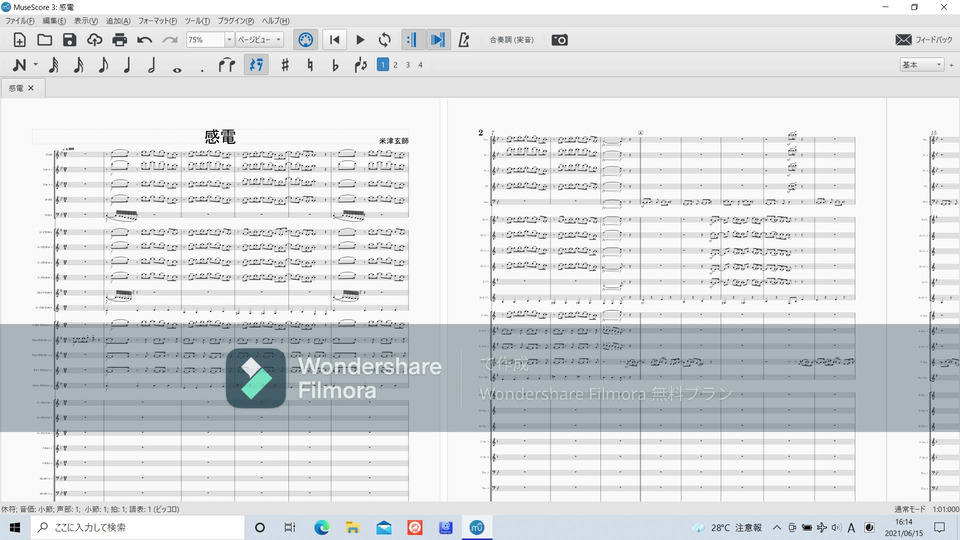
Task: Click the composer text 米津玄師
Action: (x=394, y=141)
